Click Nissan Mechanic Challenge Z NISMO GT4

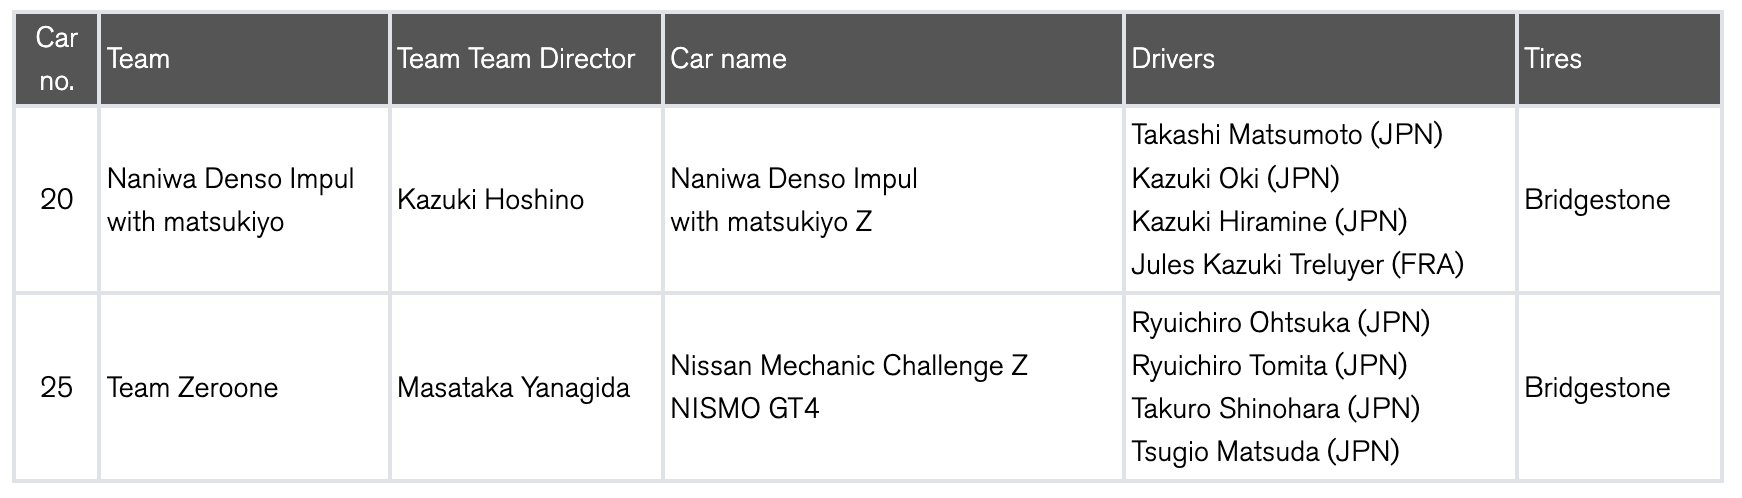pos(848,388)
